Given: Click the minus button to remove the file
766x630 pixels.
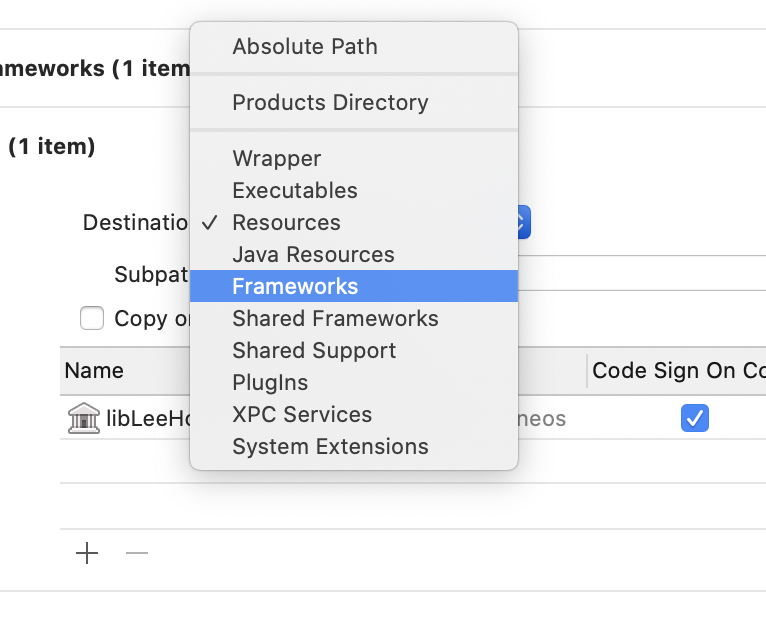Looking at the screenshot, I should click(137, 553).
